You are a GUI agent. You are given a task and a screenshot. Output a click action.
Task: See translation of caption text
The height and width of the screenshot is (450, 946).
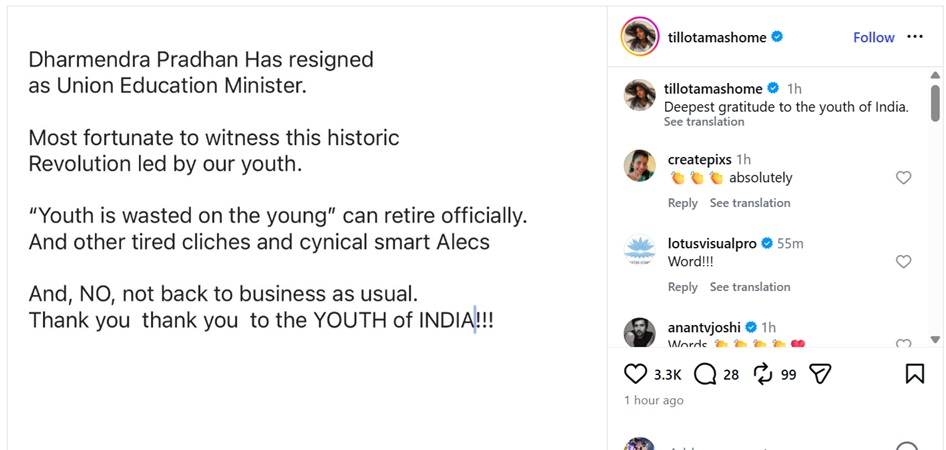[703, 122]
